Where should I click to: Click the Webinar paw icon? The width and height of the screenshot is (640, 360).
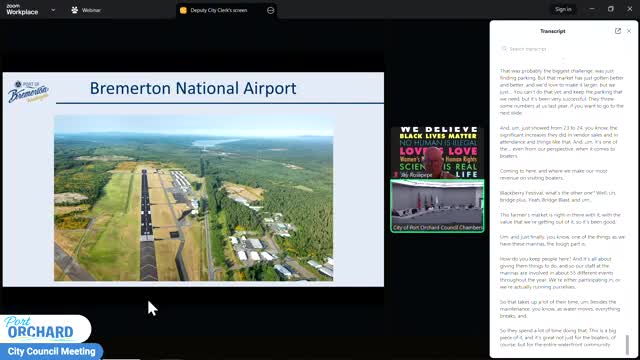(x=75, y=10)
